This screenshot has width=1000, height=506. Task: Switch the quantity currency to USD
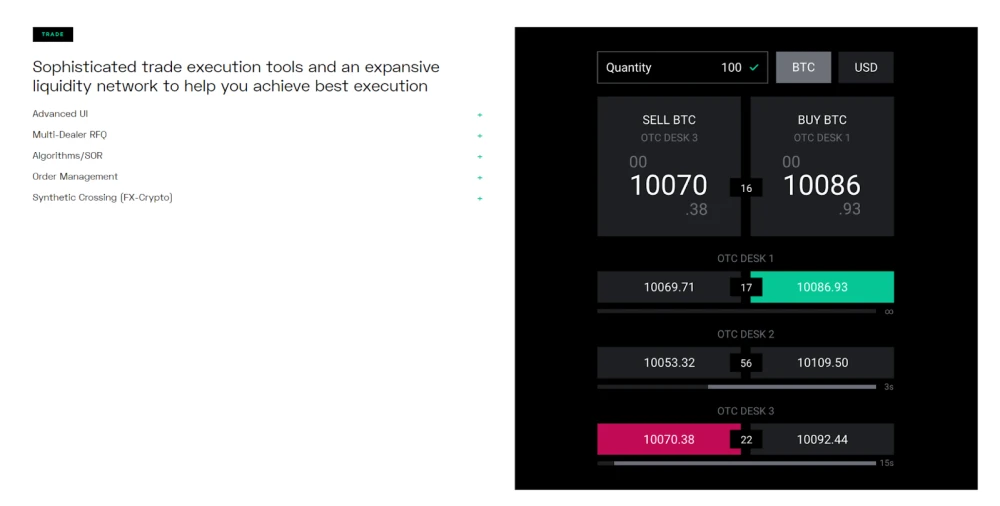coord(865,67)
